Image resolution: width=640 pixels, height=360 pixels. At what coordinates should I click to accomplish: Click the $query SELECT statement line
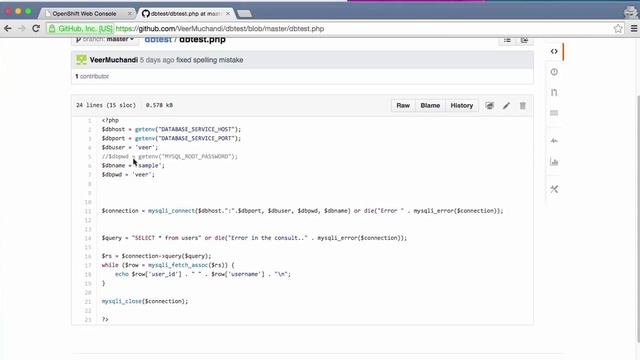pos(254,238)
